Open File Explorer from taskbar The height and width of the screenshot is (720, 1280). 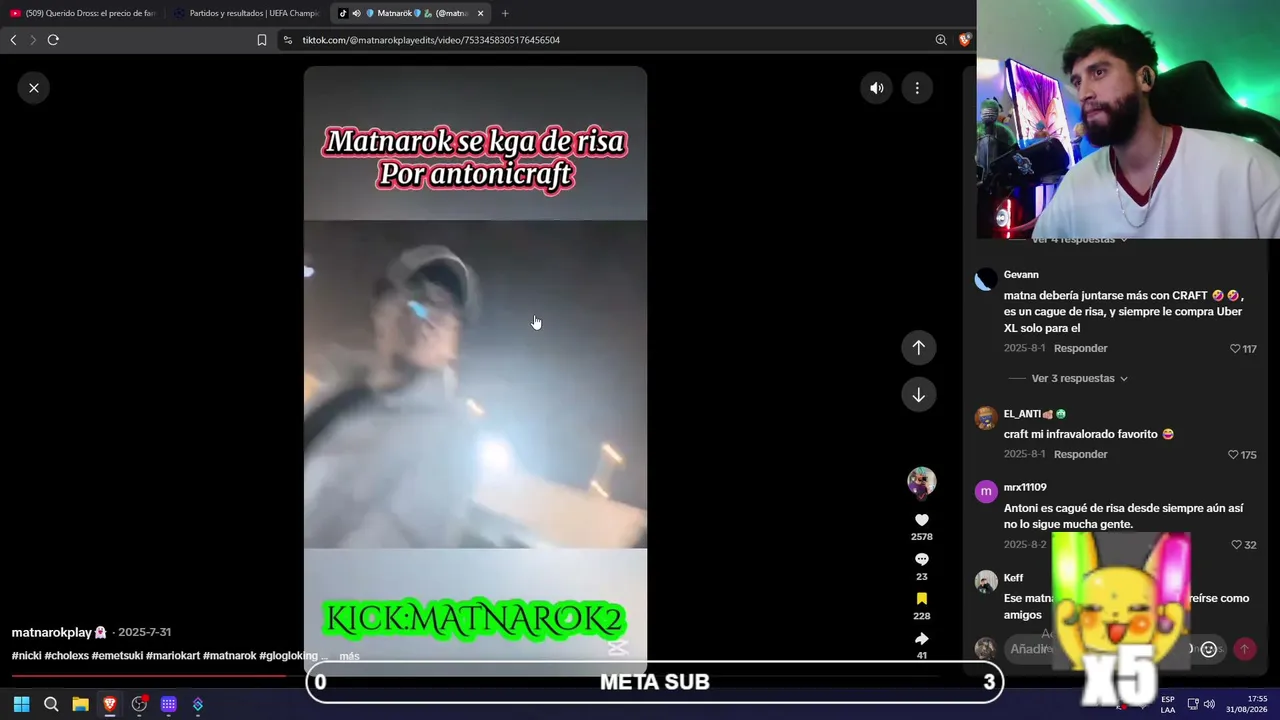80,704
